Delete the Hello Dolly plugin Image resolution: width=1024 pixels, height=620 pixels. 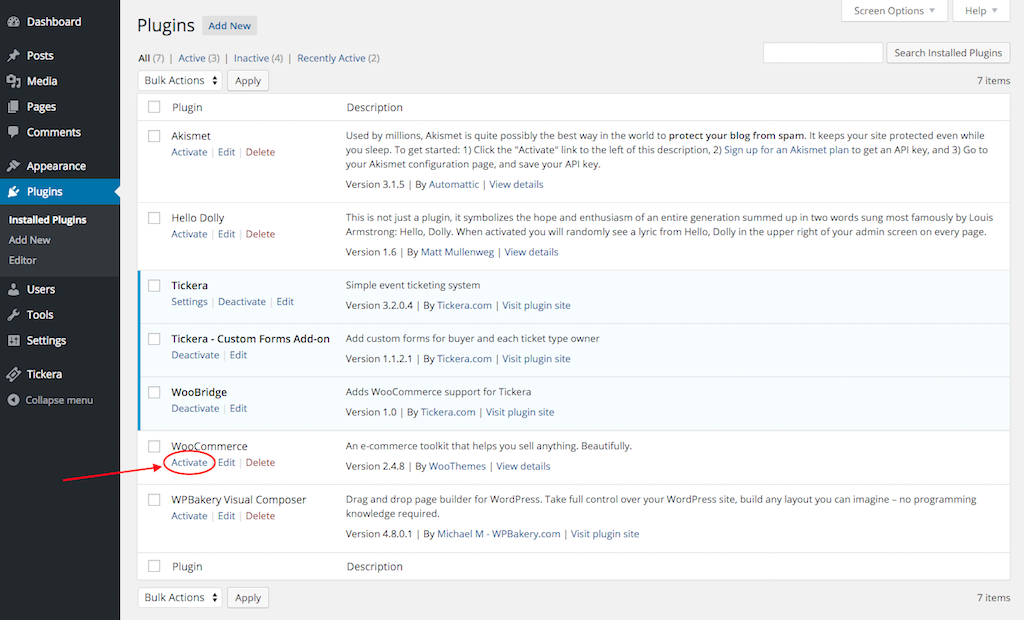(x=260, y=233)
